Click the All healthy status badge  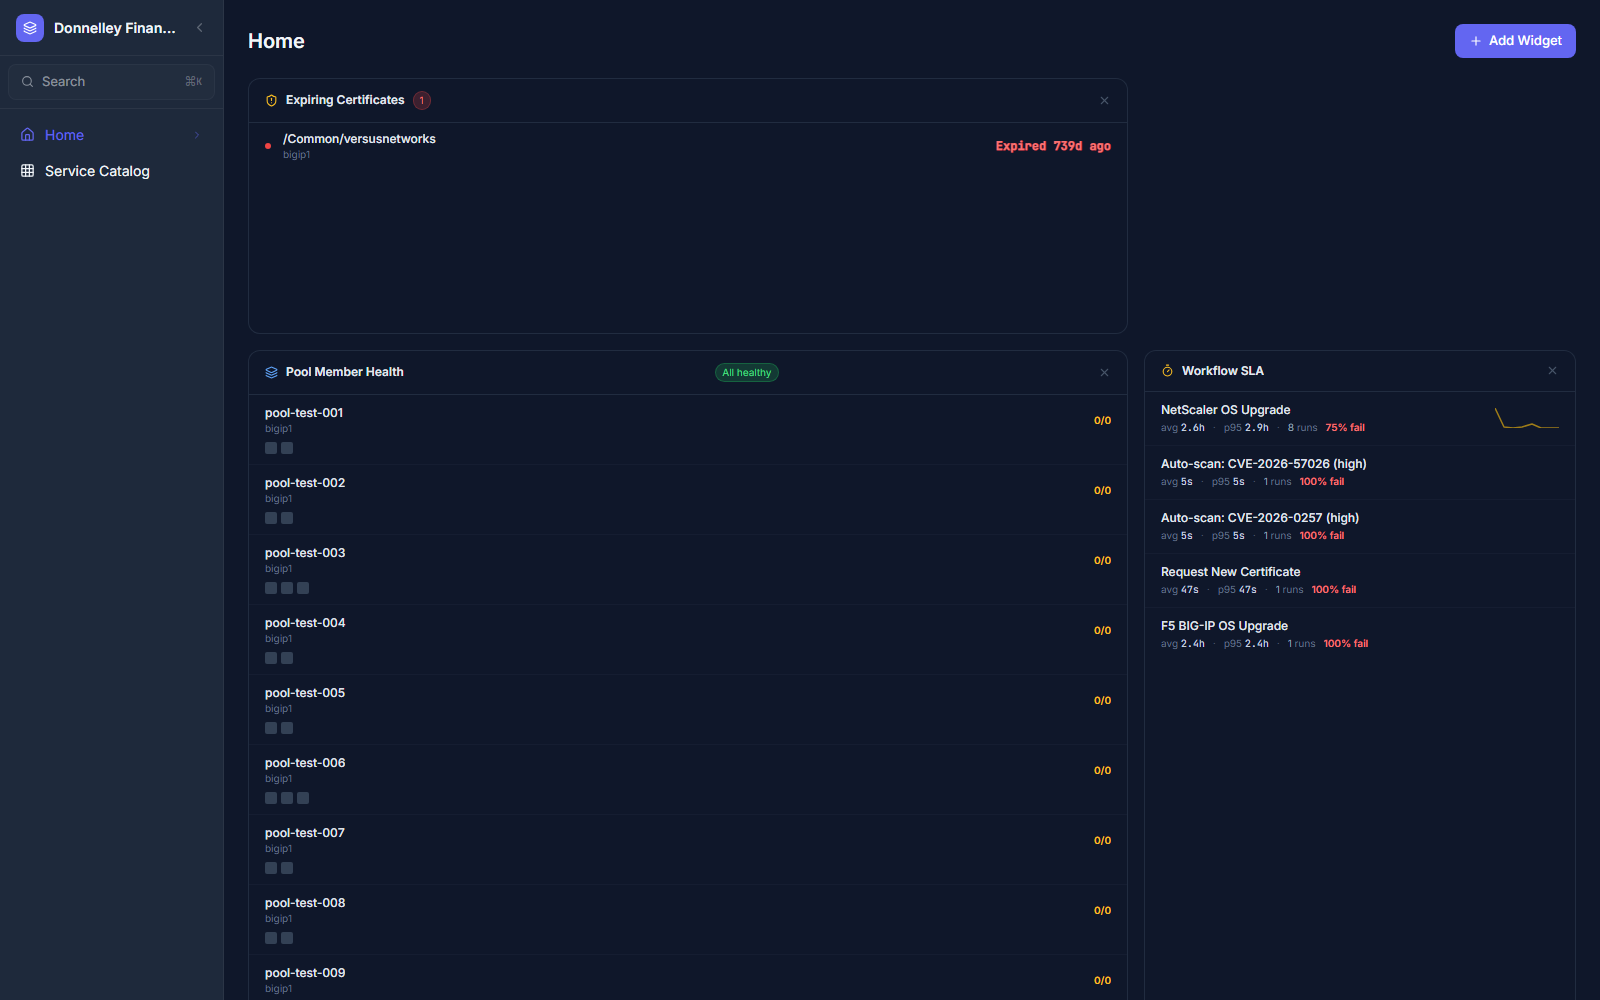pyautogui.click(x=747, y=372)
